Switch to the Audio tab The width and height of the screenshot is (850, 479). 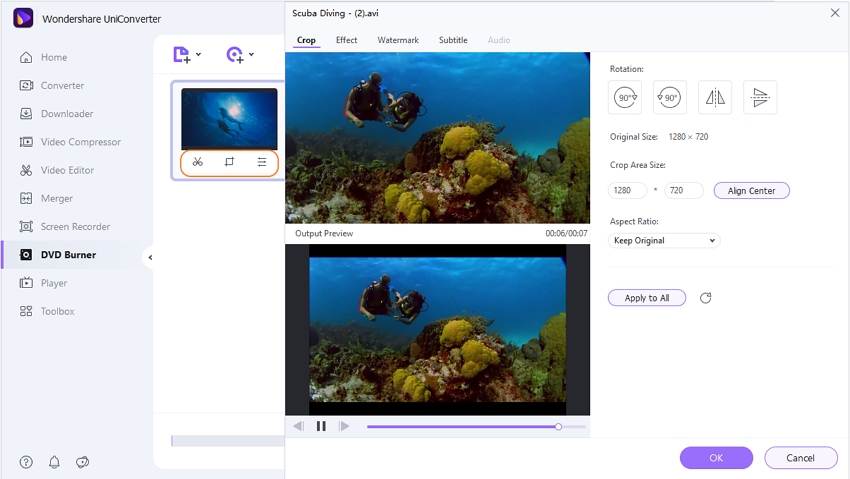[499, 40]
